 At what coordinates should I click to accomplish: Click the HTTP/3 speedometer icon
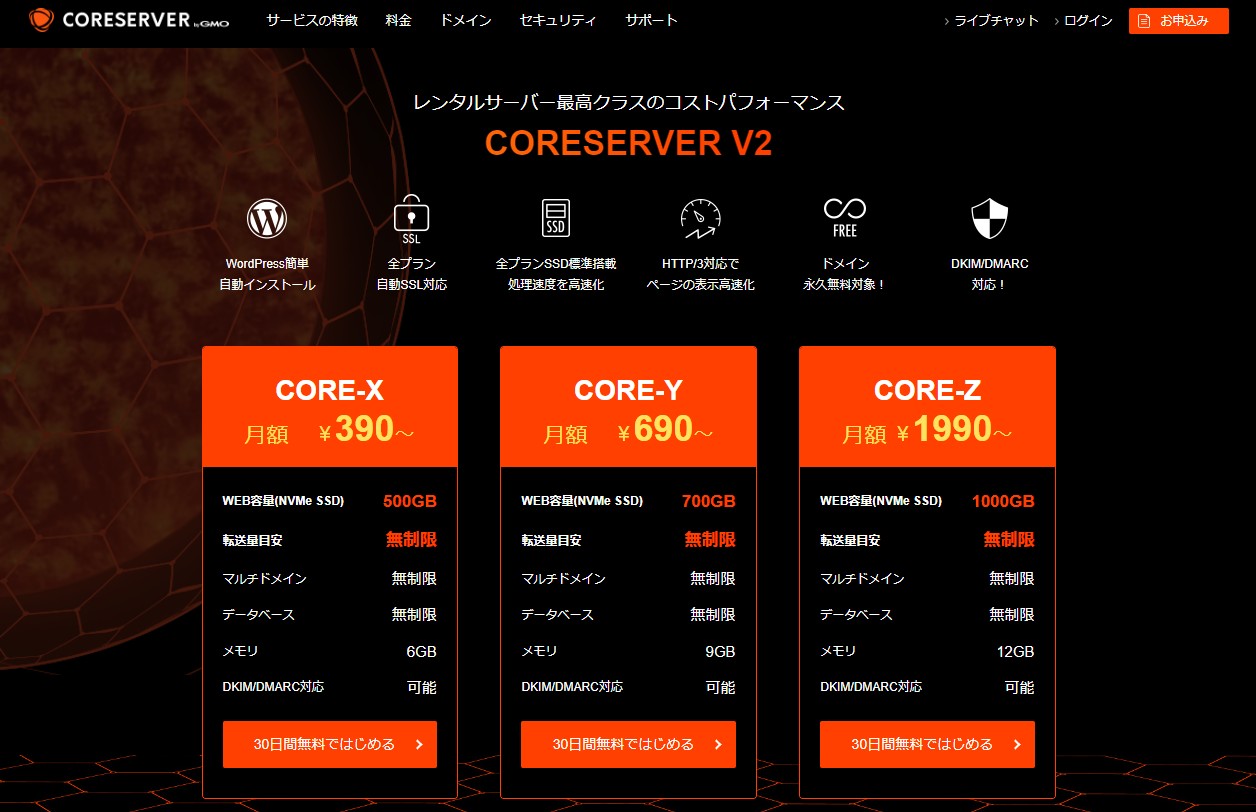[x=700, y=218]
